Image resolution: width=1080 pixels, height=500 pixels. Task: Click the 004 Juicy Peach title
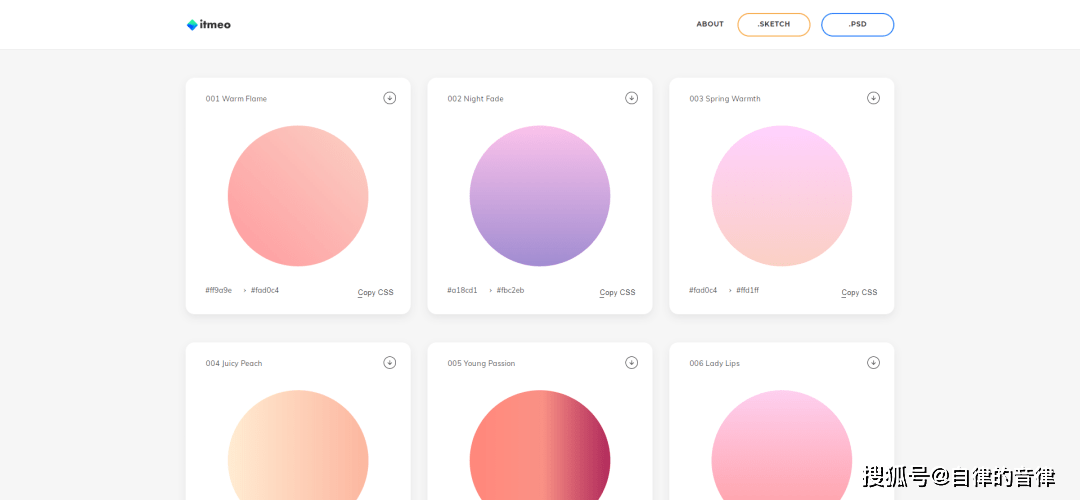click(x=233, y=363)
